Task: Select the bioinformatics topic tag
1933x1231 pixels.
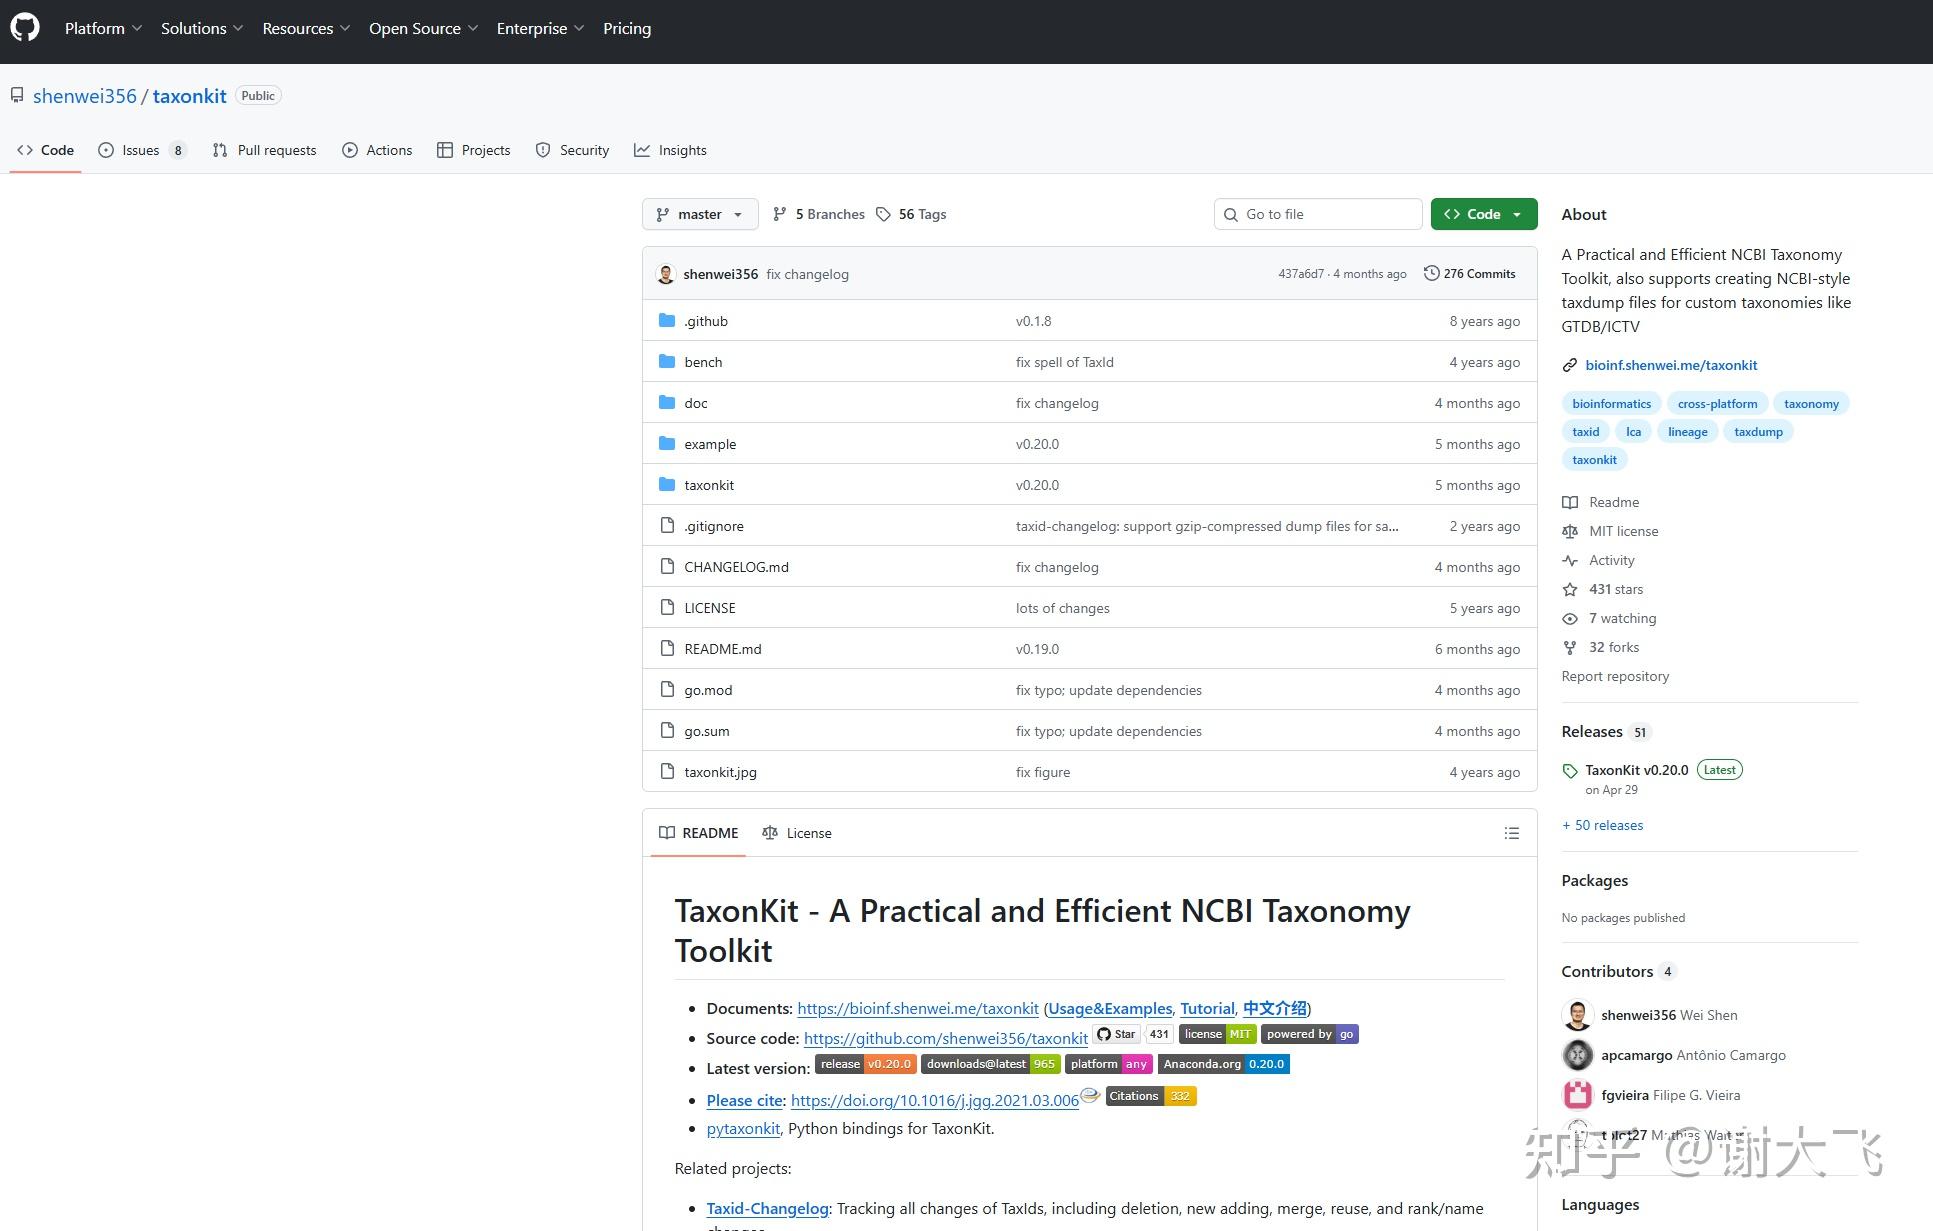Action: [1610, 404]
